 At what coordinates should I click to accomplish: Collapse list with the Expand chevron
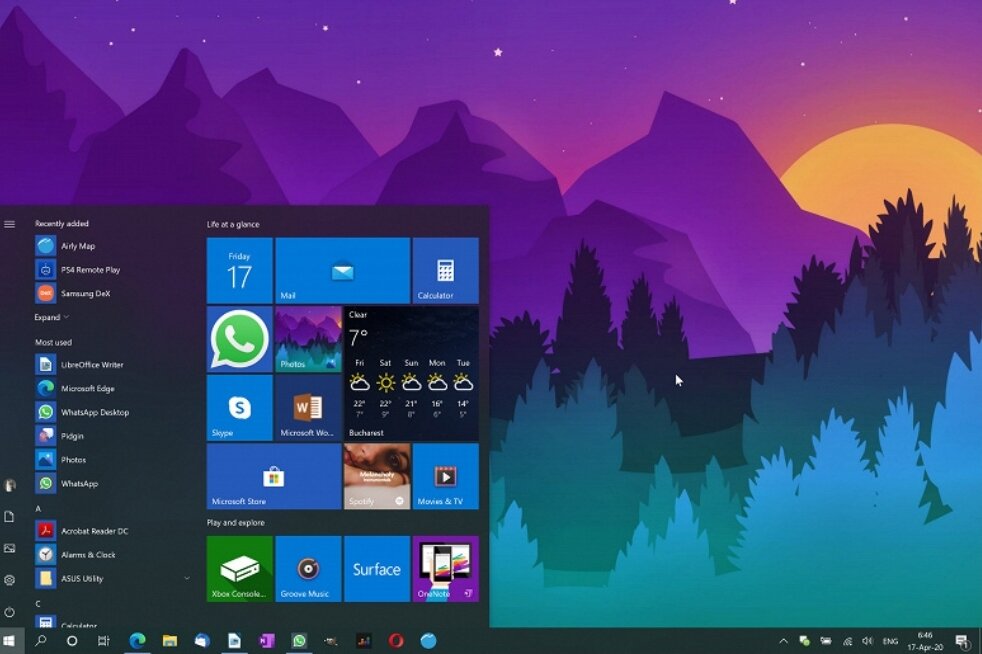52,317
